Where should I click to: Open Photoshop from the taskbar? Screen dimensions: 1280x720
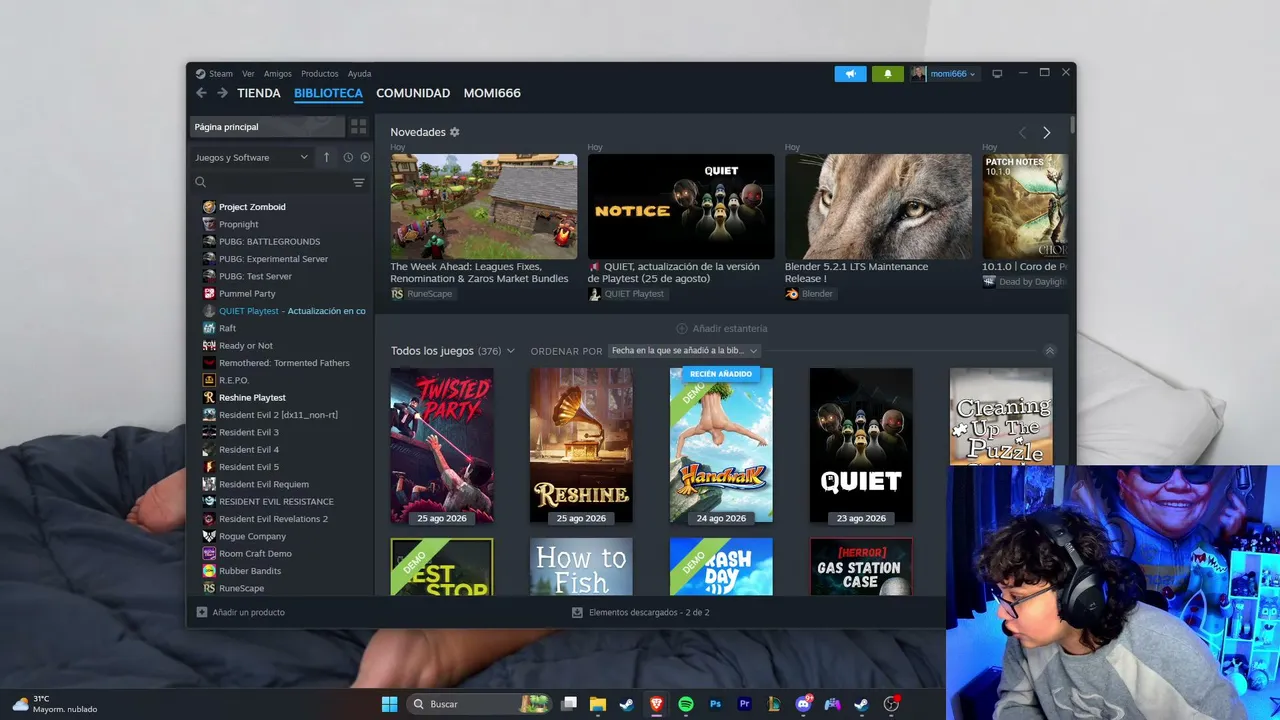tap(715, 704)
